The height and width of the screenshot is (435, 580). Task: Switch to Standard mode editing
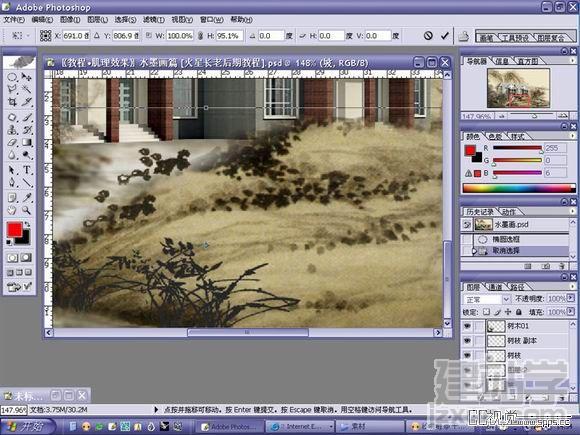tap(13, 257)
